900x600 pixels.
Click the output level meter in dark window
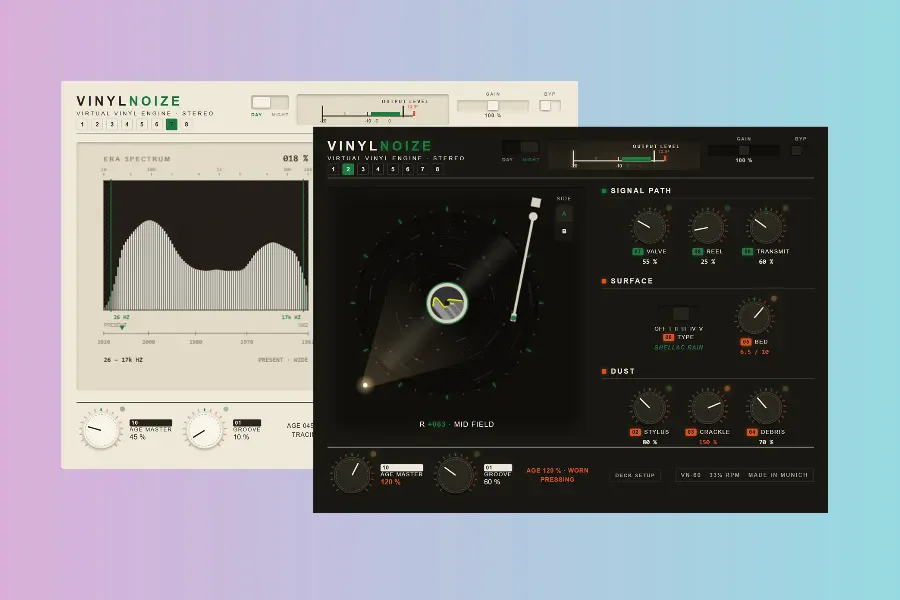click(x=624, y=155)
